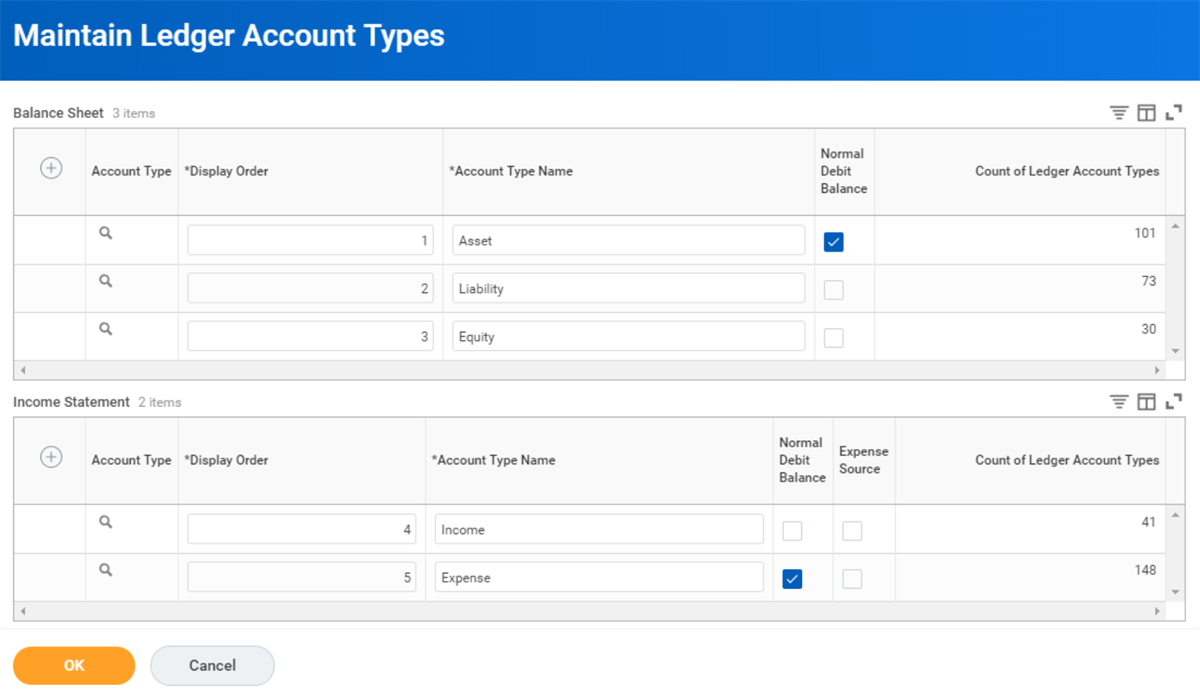Click Income Statement Account Type column header
Image resolution: width=1200 pixels, height=699 pixels.
131,460
